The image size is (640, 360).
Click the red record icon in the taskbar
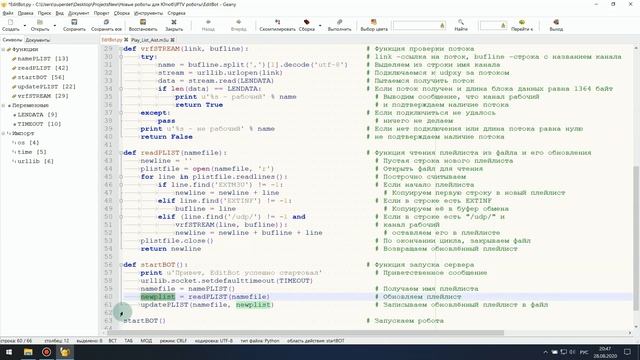[47, 352]
